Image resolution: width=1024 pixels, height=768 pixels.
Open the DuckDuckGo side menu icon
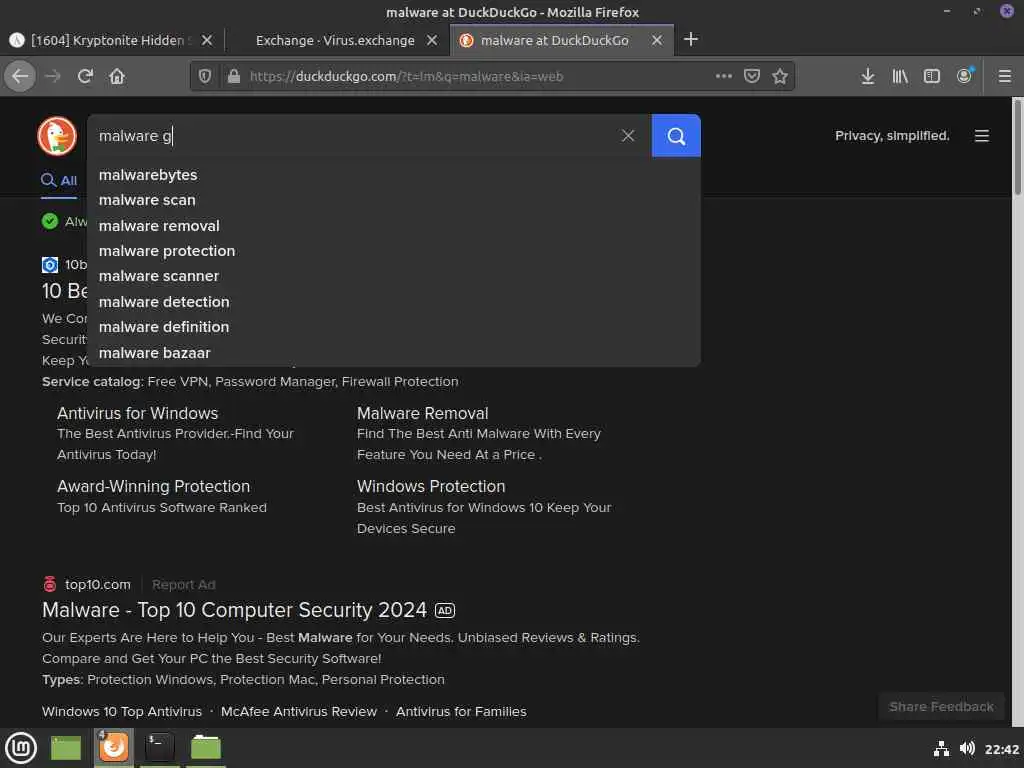982,136
